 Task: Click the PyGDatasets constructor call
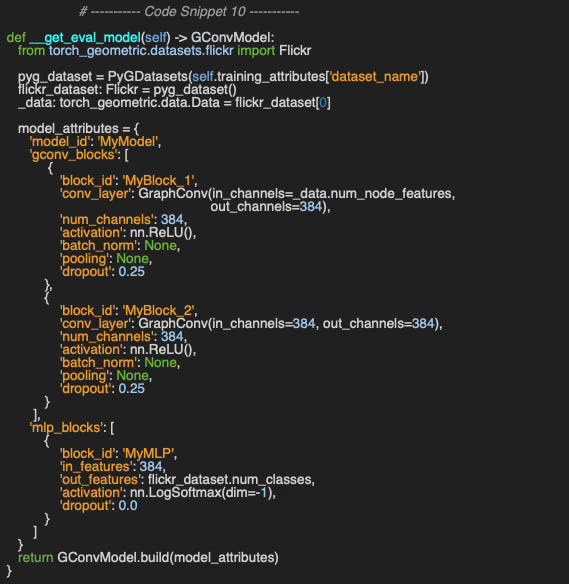pos(268,77)
